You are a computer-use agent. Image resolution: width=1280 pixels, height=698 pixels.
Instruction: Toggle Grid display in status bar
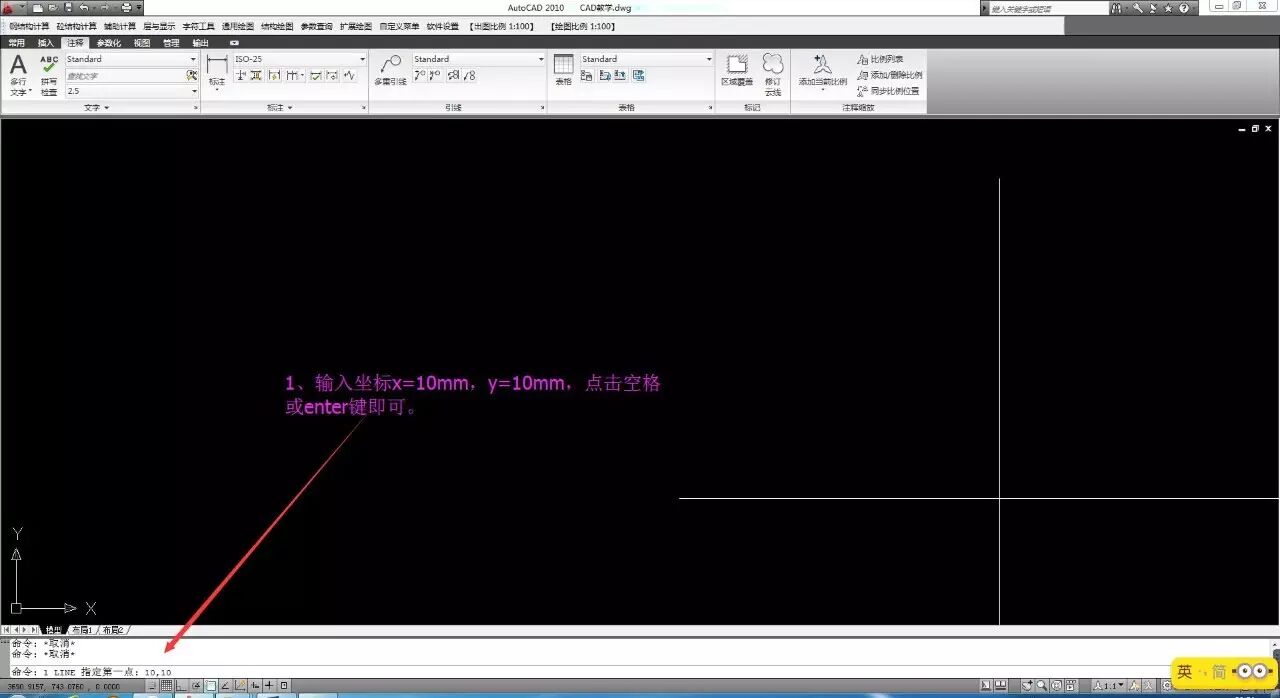tap(166, 685)
